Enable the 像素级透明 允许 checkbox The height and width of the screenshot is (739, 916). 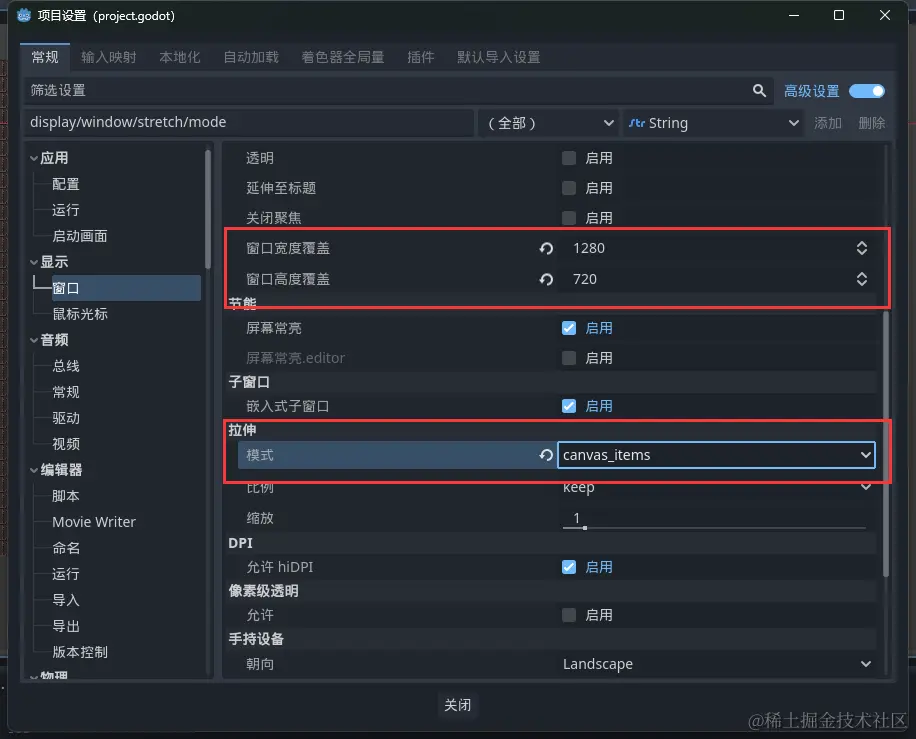click(568, 615)
